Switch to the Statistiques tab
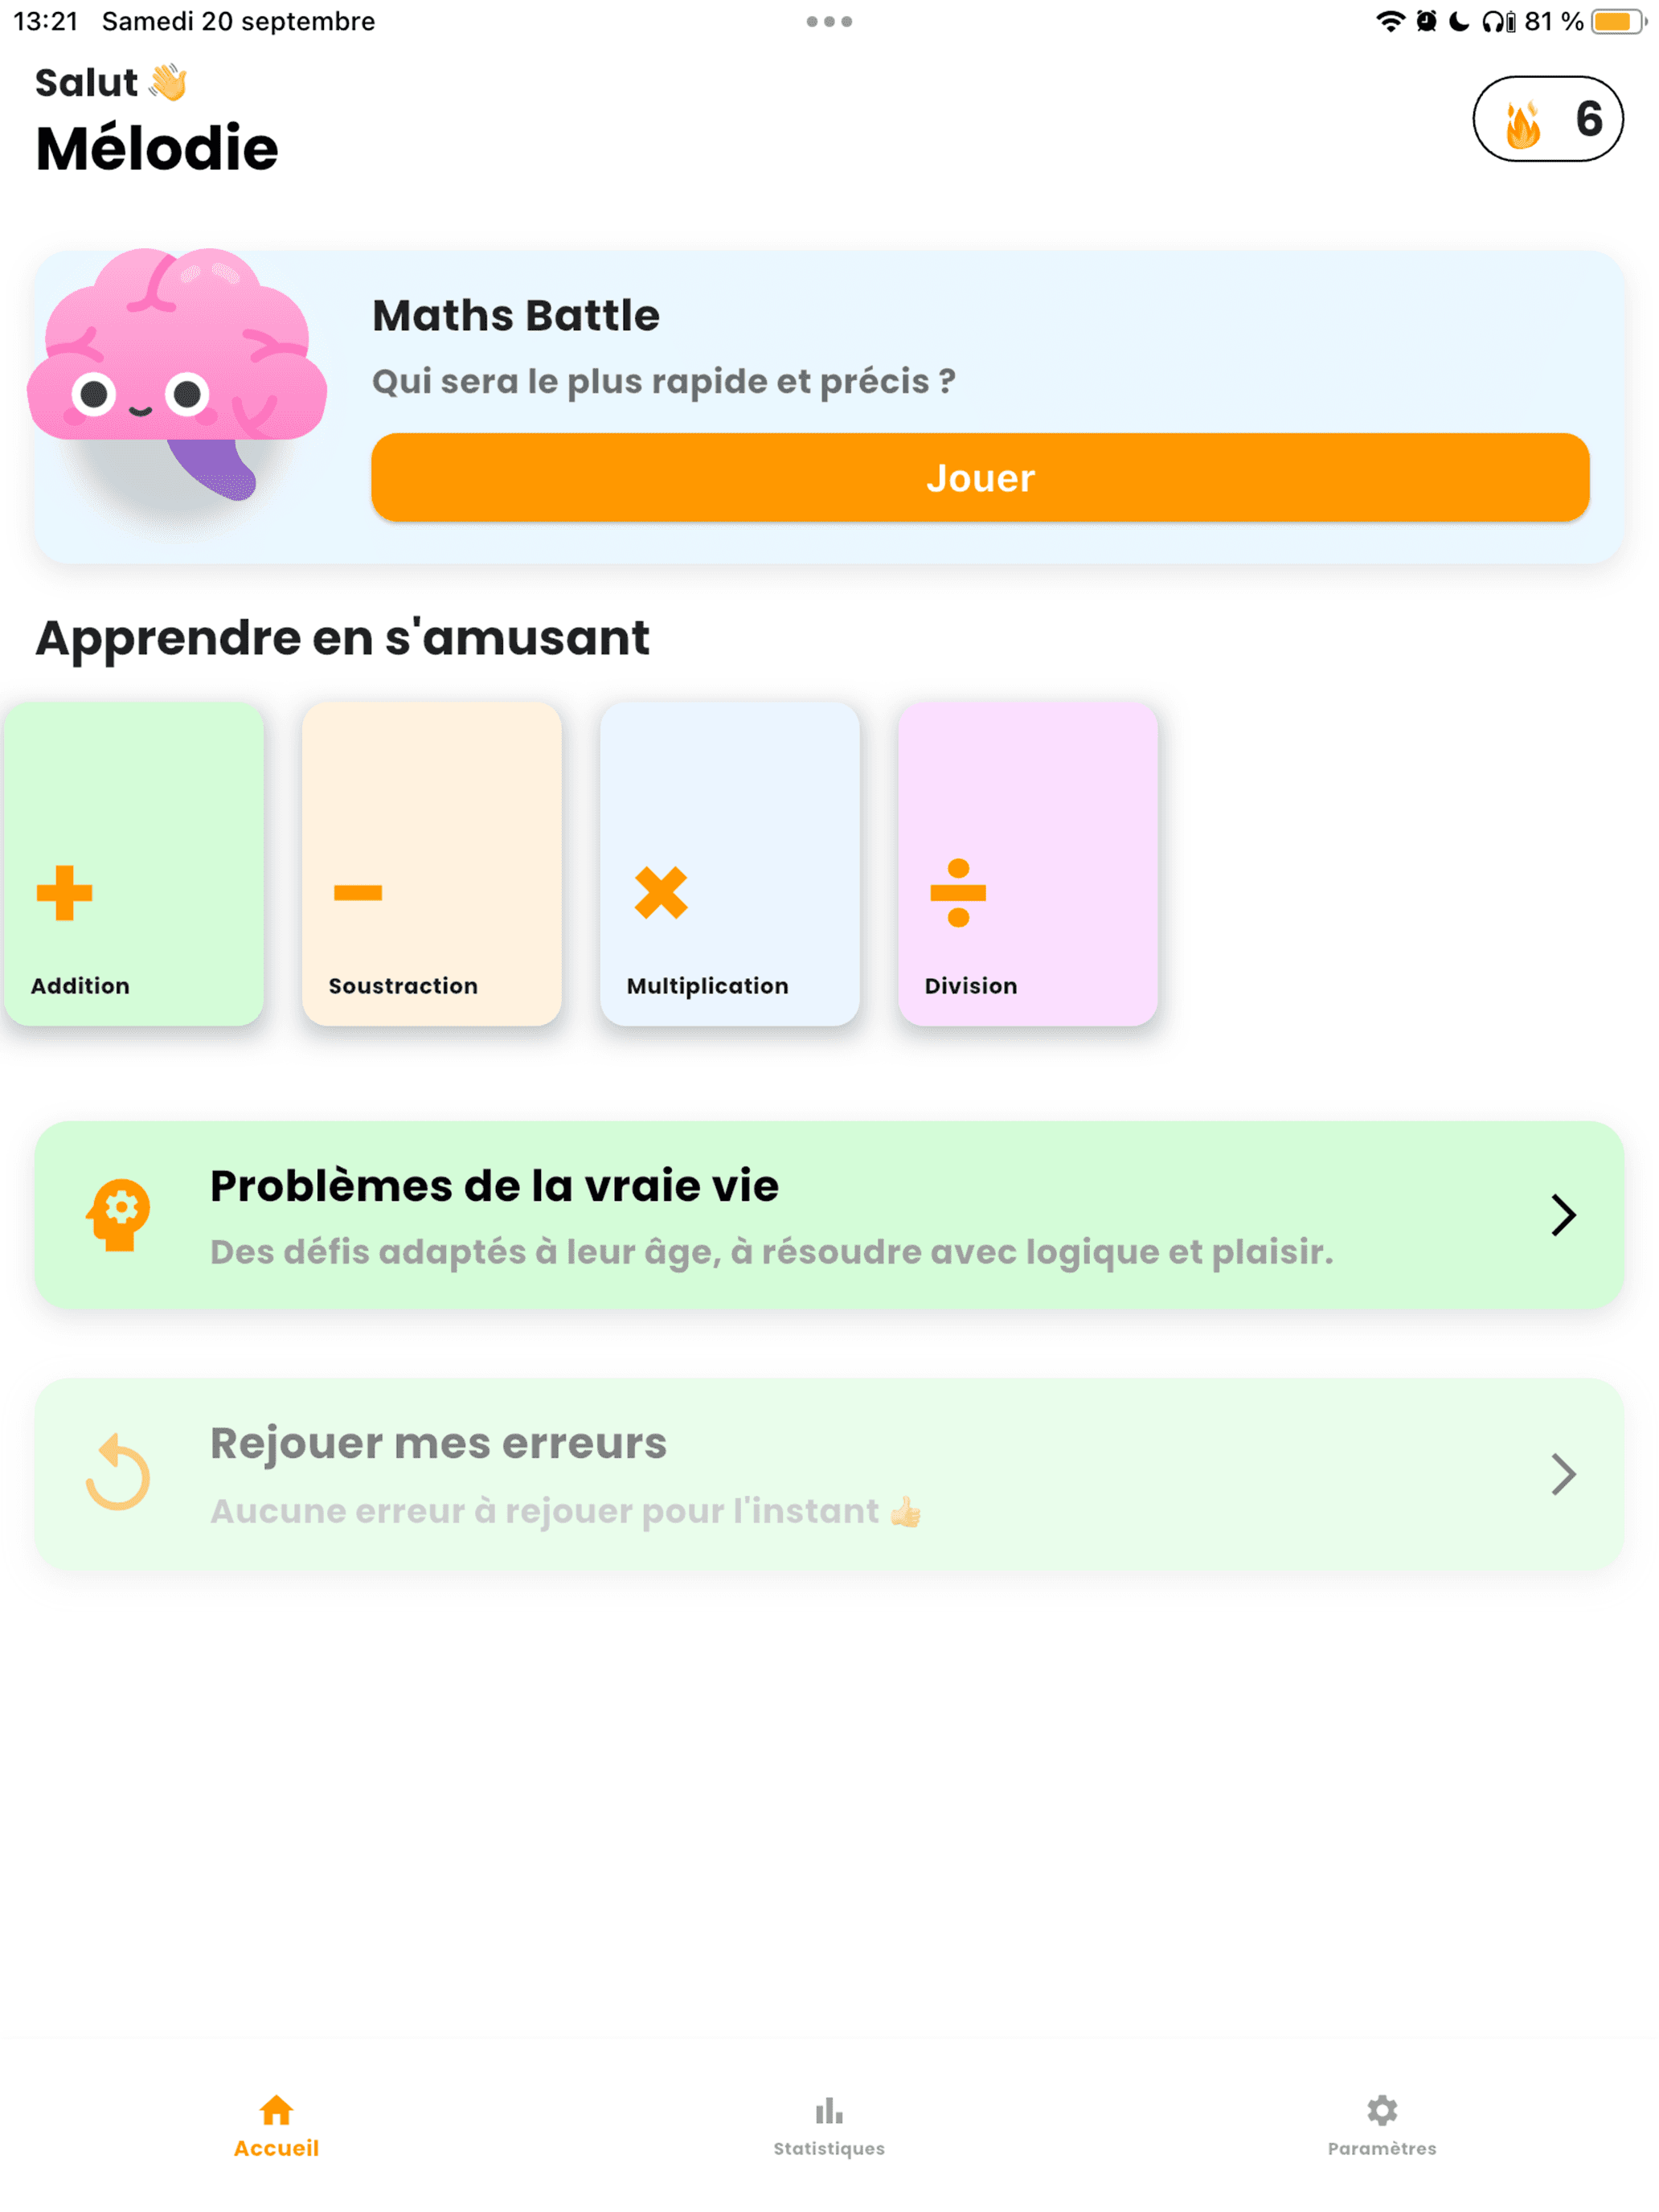Image resolution: width=1659 pixels, height=2212 pixels. coord(829,2126)
